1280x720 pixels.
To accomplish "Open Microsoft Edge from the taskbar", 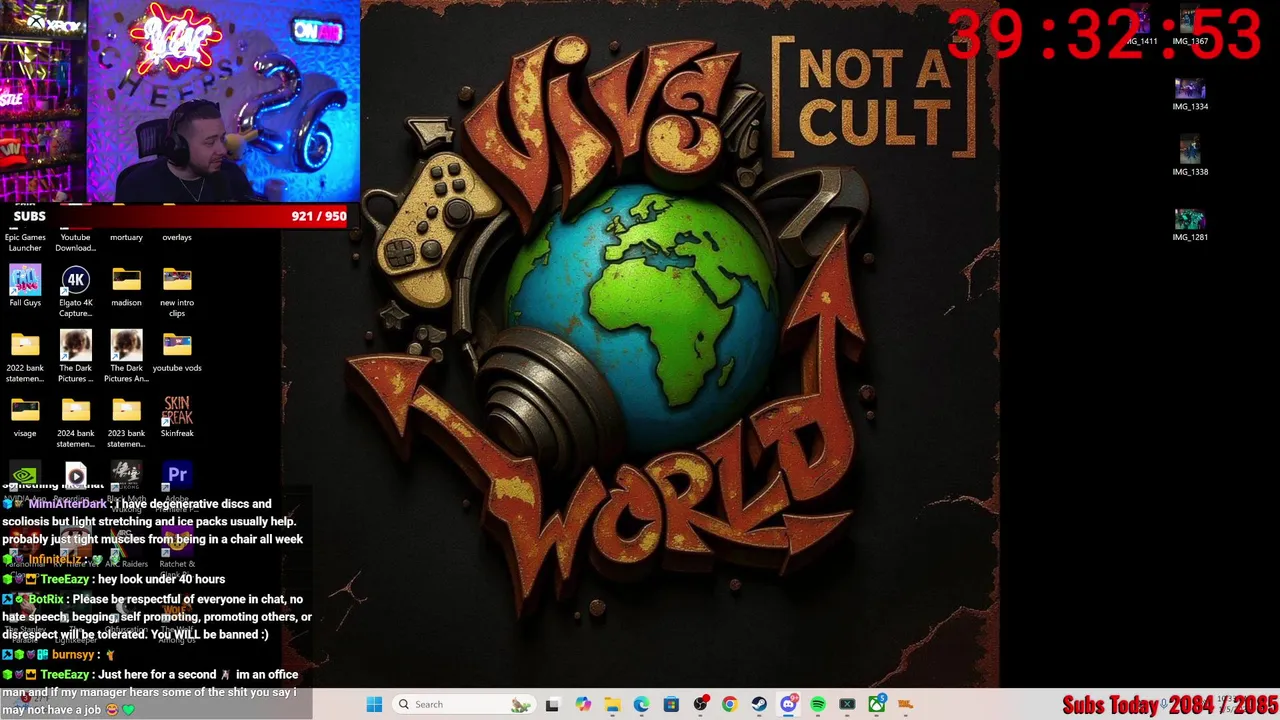I will point(641,704).
